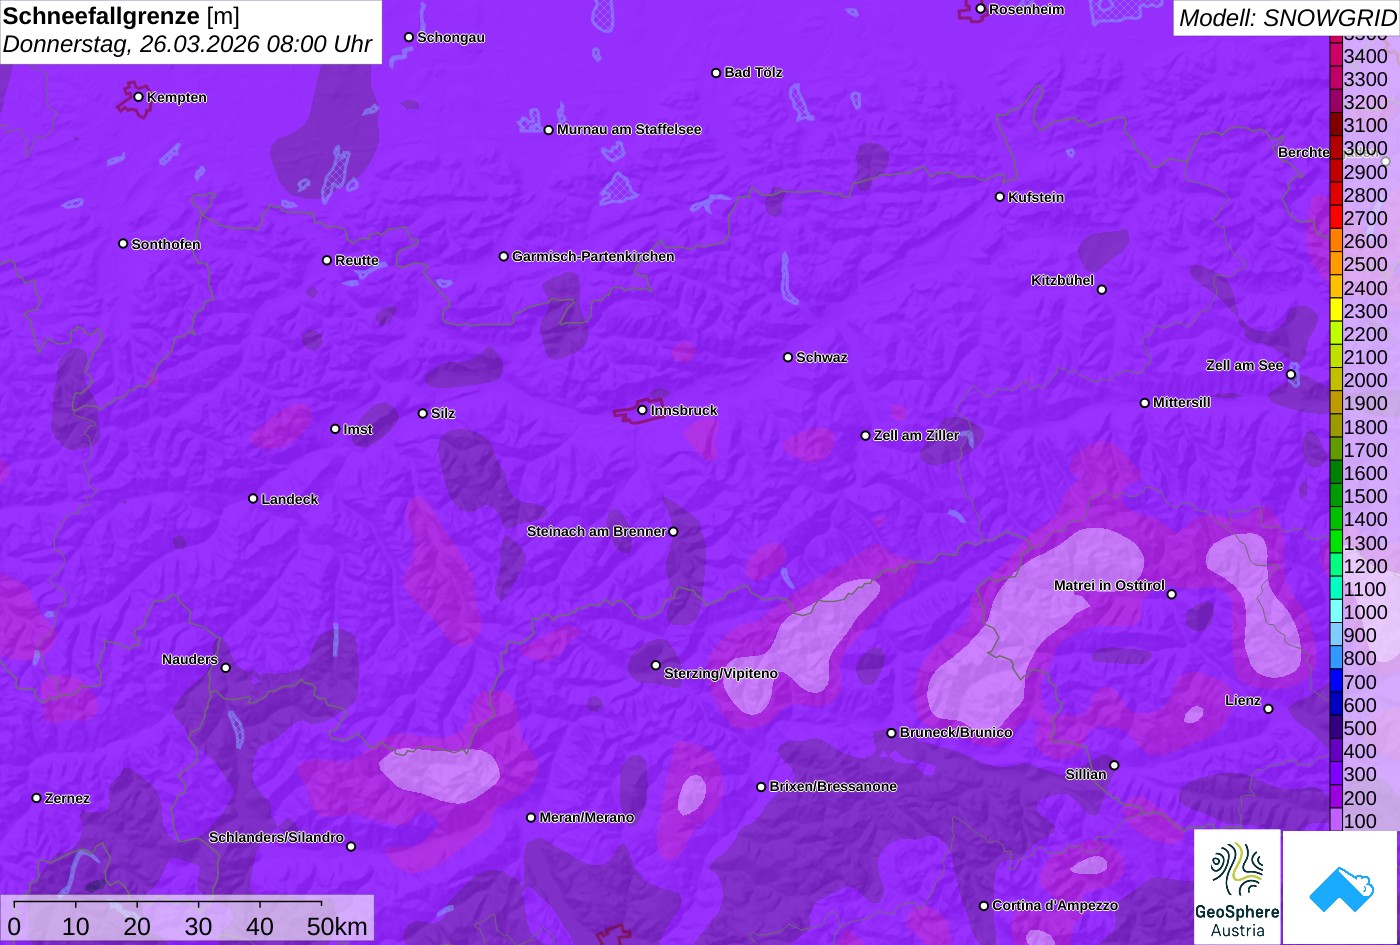Click the Schwaz label
The image size is (1400, 945).
(822, 357)
